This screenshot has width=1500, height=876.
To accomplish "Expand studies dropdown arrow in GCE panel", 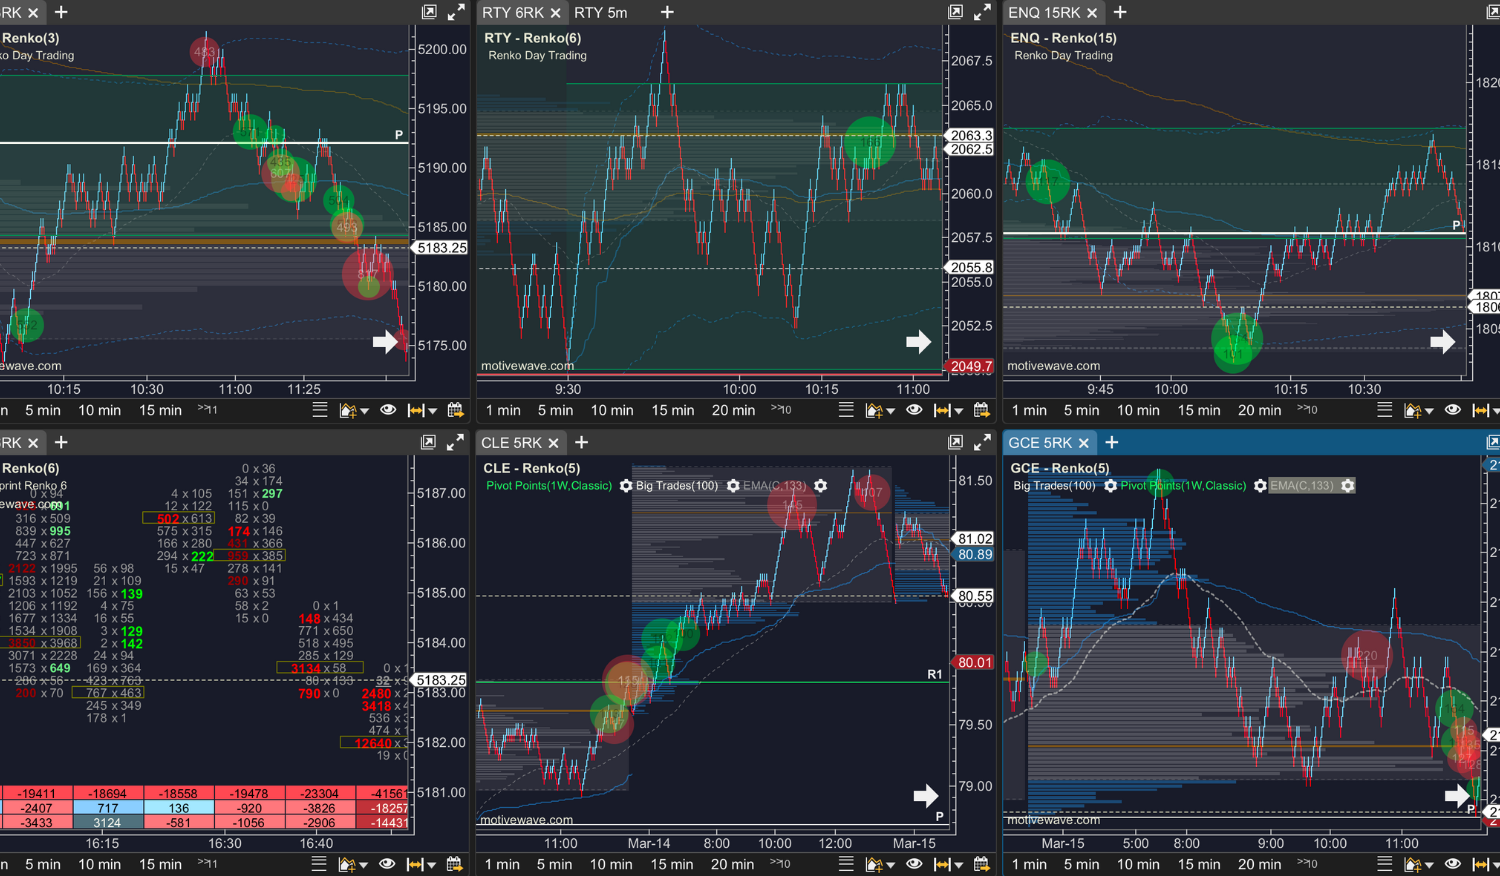I will point(1428,865).
